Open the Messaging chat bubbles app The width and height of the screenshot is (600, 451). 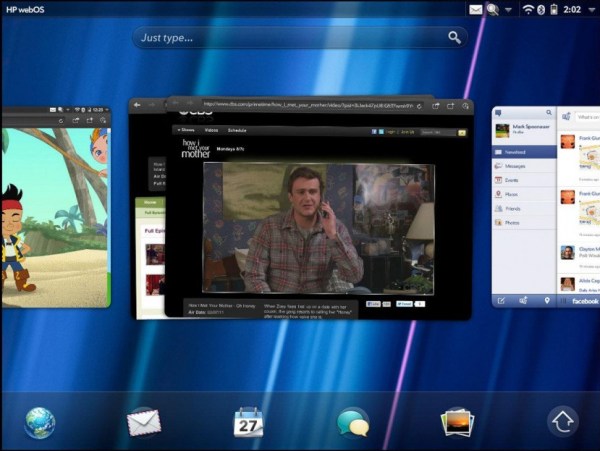click(x=353, y=423)
